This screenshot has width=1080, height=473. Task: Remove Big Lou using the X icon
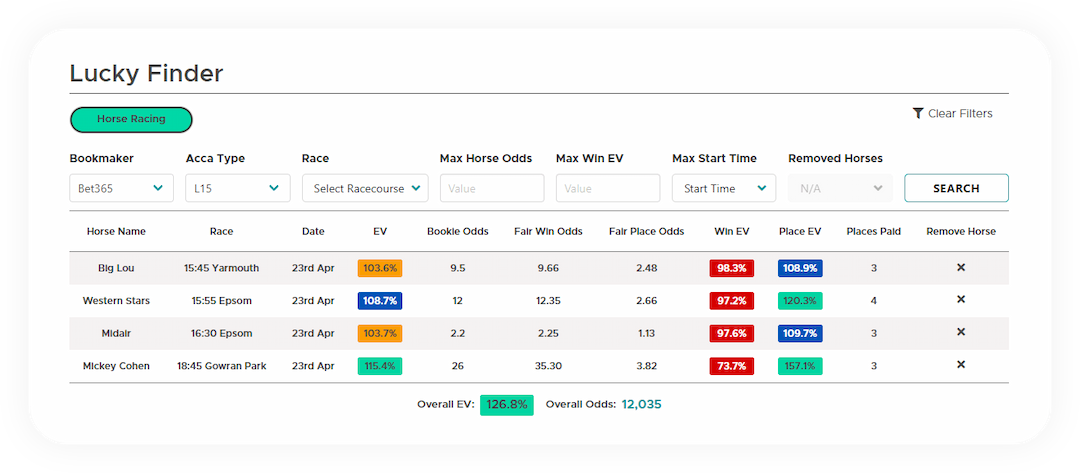click(961, 268)
